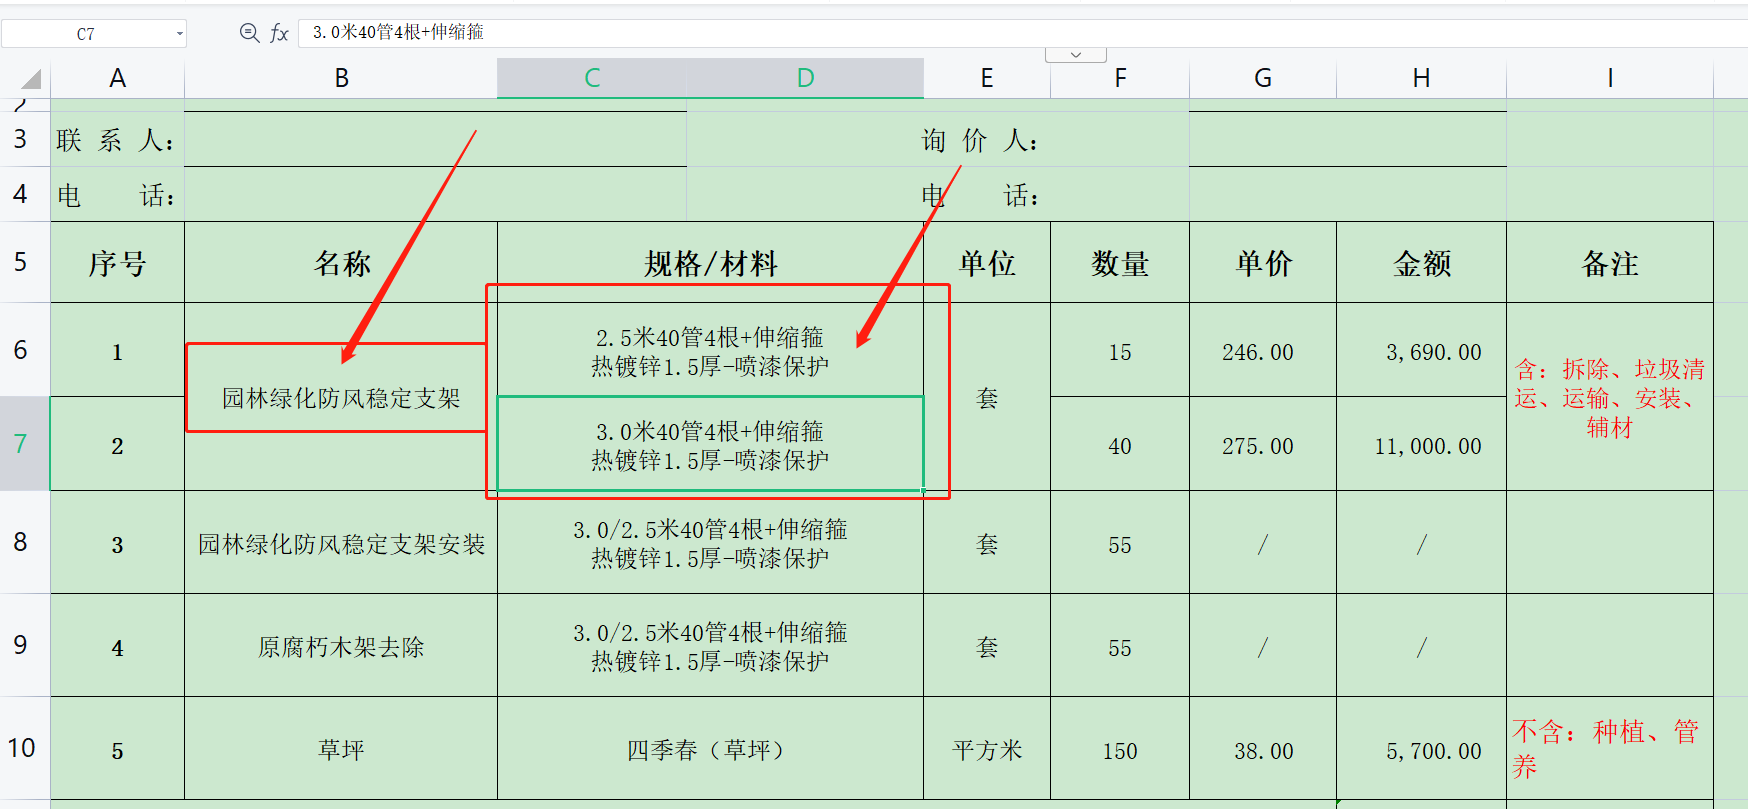Select unit price cell 275.00
The width and height of the screenshot is (1748, 809).
[1263, 445]
